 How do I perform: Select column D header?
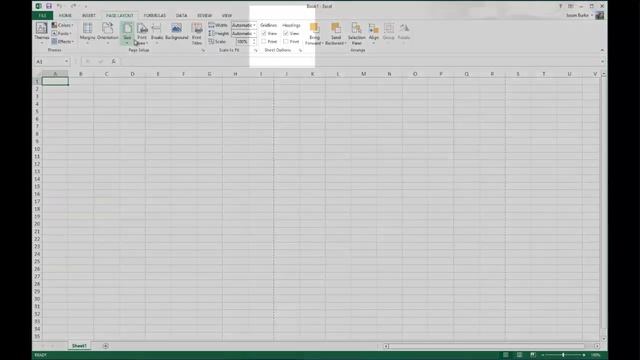click(x=132, y=74)
